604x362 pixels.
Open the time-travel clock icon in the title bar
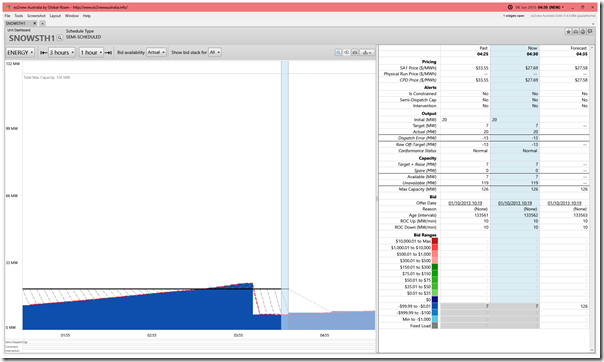pyautogui.click(x=510, y=7)
